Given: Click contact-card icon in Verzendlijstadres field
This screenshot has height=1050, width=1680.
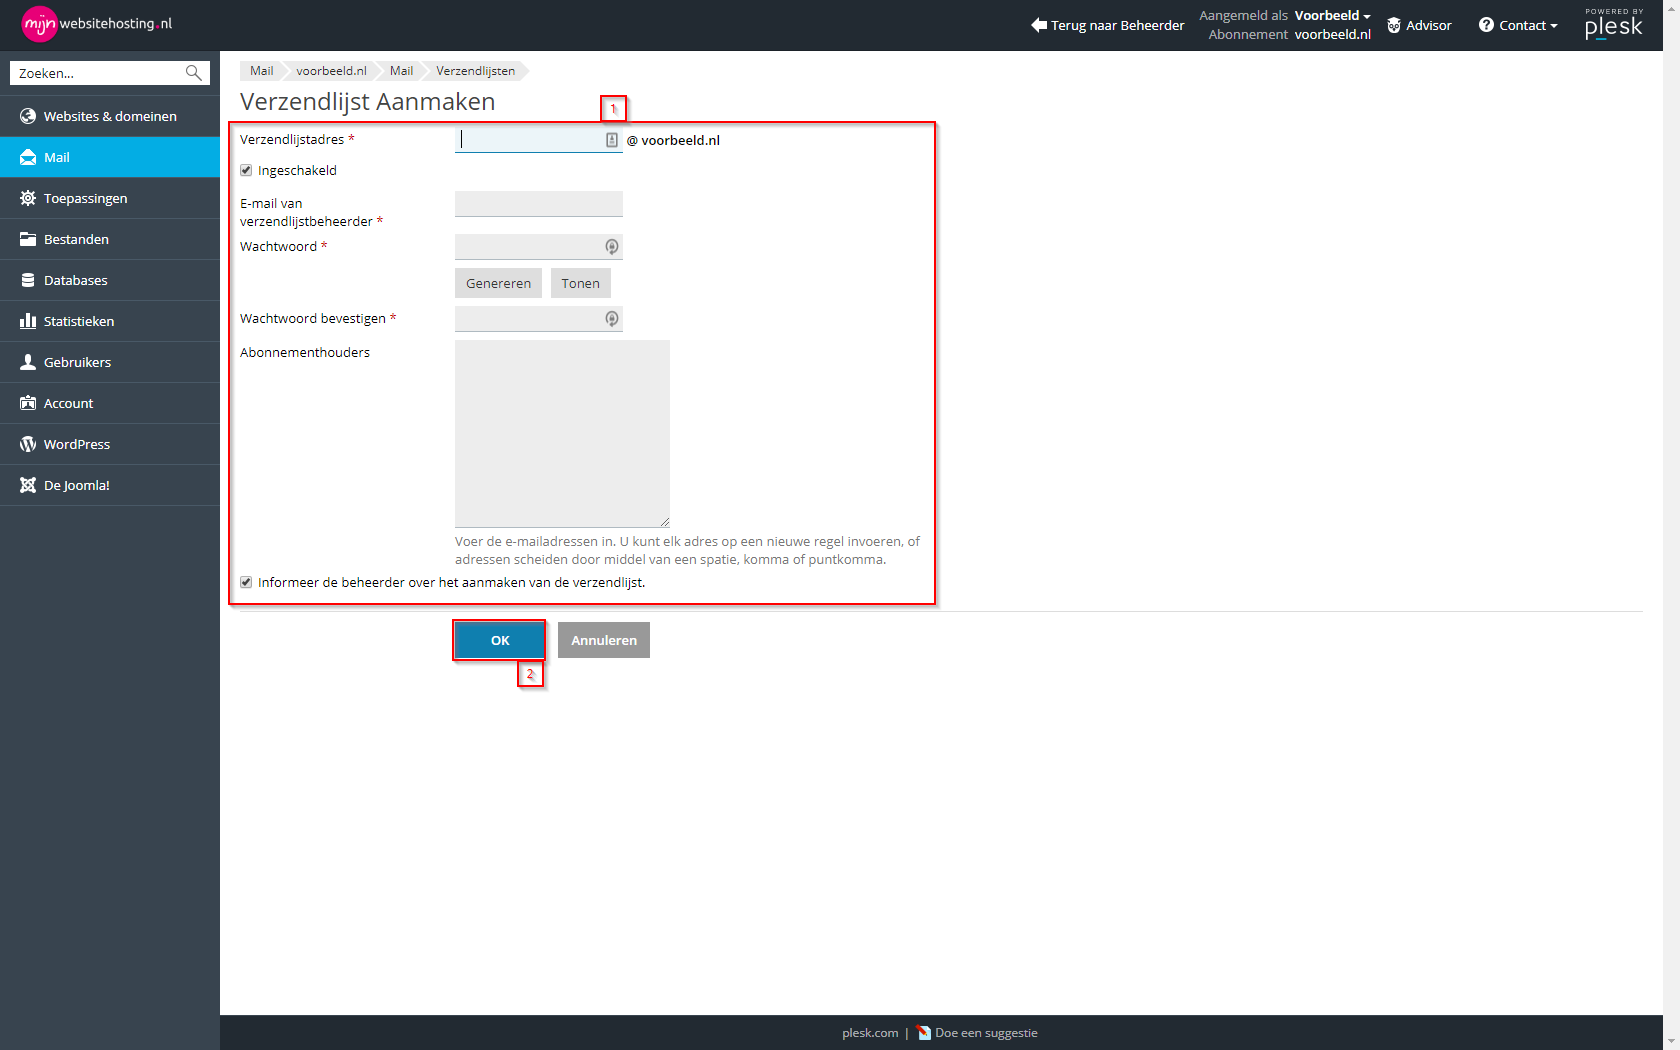Looking at the screenshot, I should [x=612, y=140].
